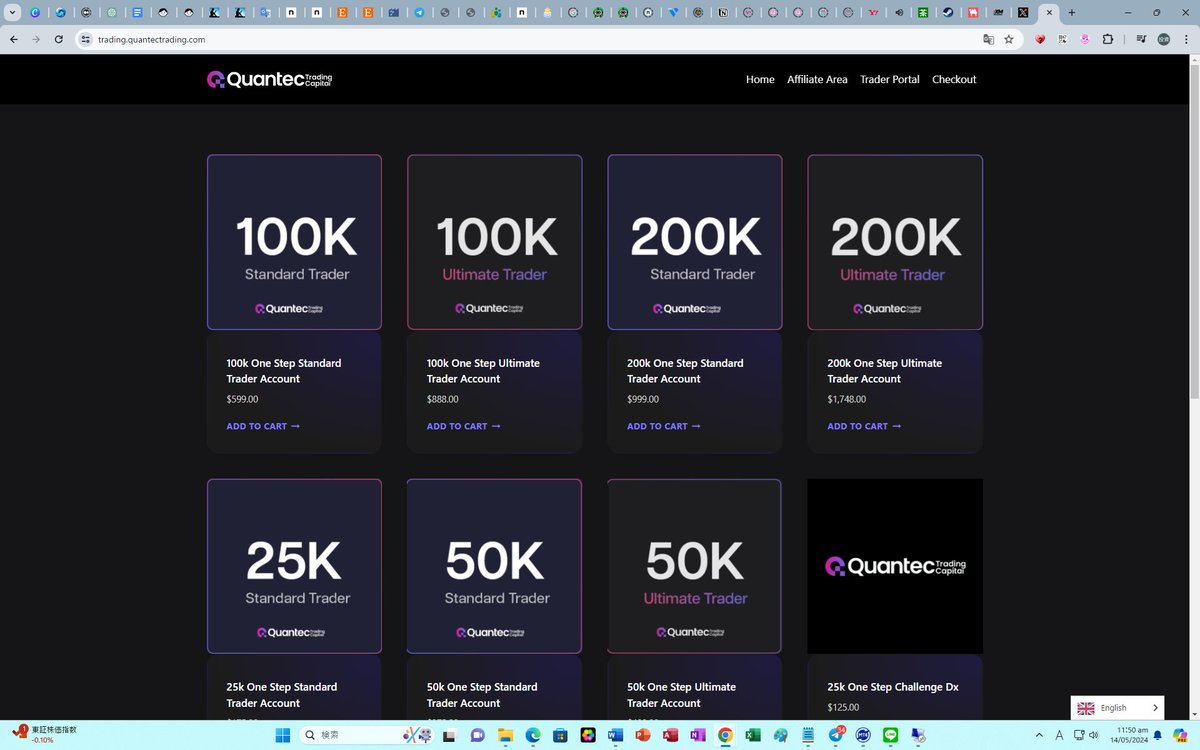Open the English language selector
The image size is (1200, 750).
click(x=1117, y=708)
